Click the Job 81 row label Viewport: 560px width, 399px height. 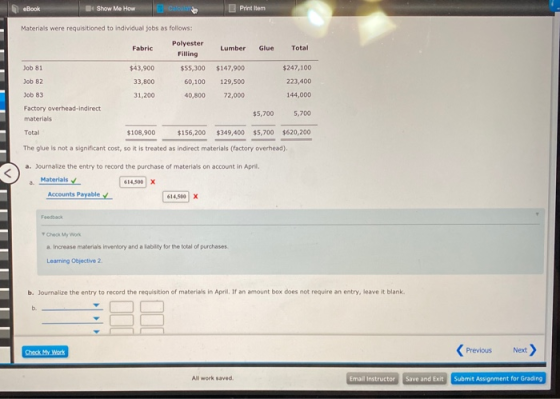(33, 68)
